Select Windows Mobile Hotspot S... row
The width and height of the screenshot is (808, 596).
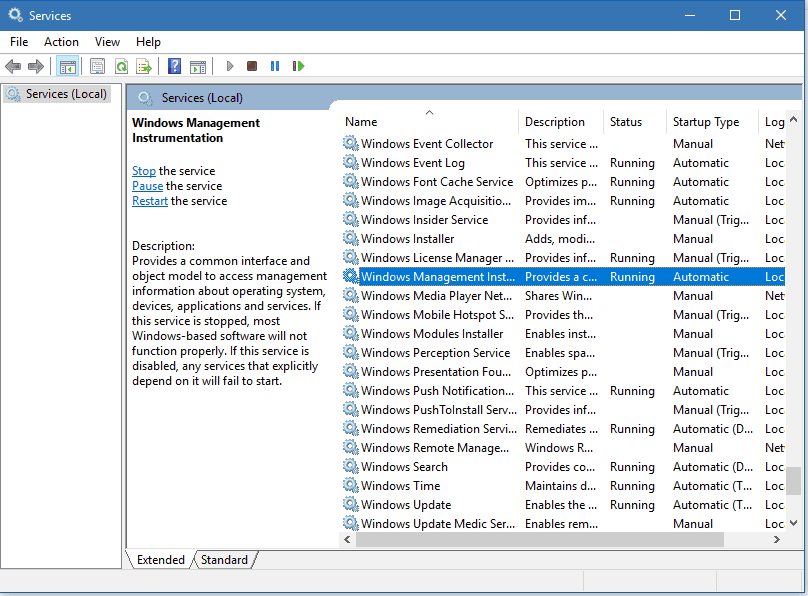coord(563,315)
